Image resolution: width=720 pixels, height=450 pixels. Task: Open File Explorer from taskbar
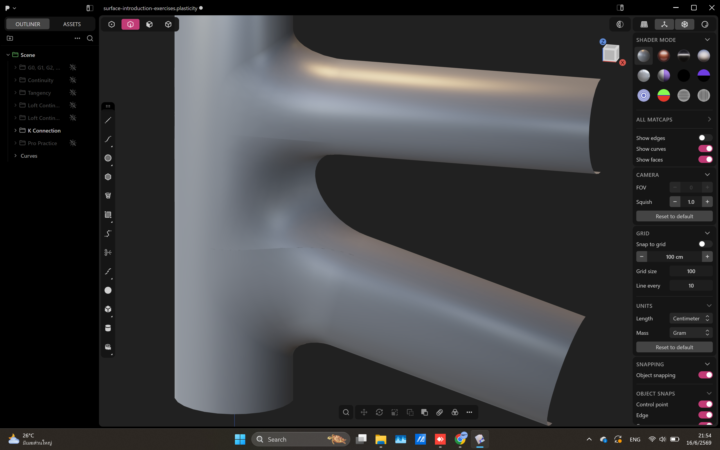tap(380, 439)
